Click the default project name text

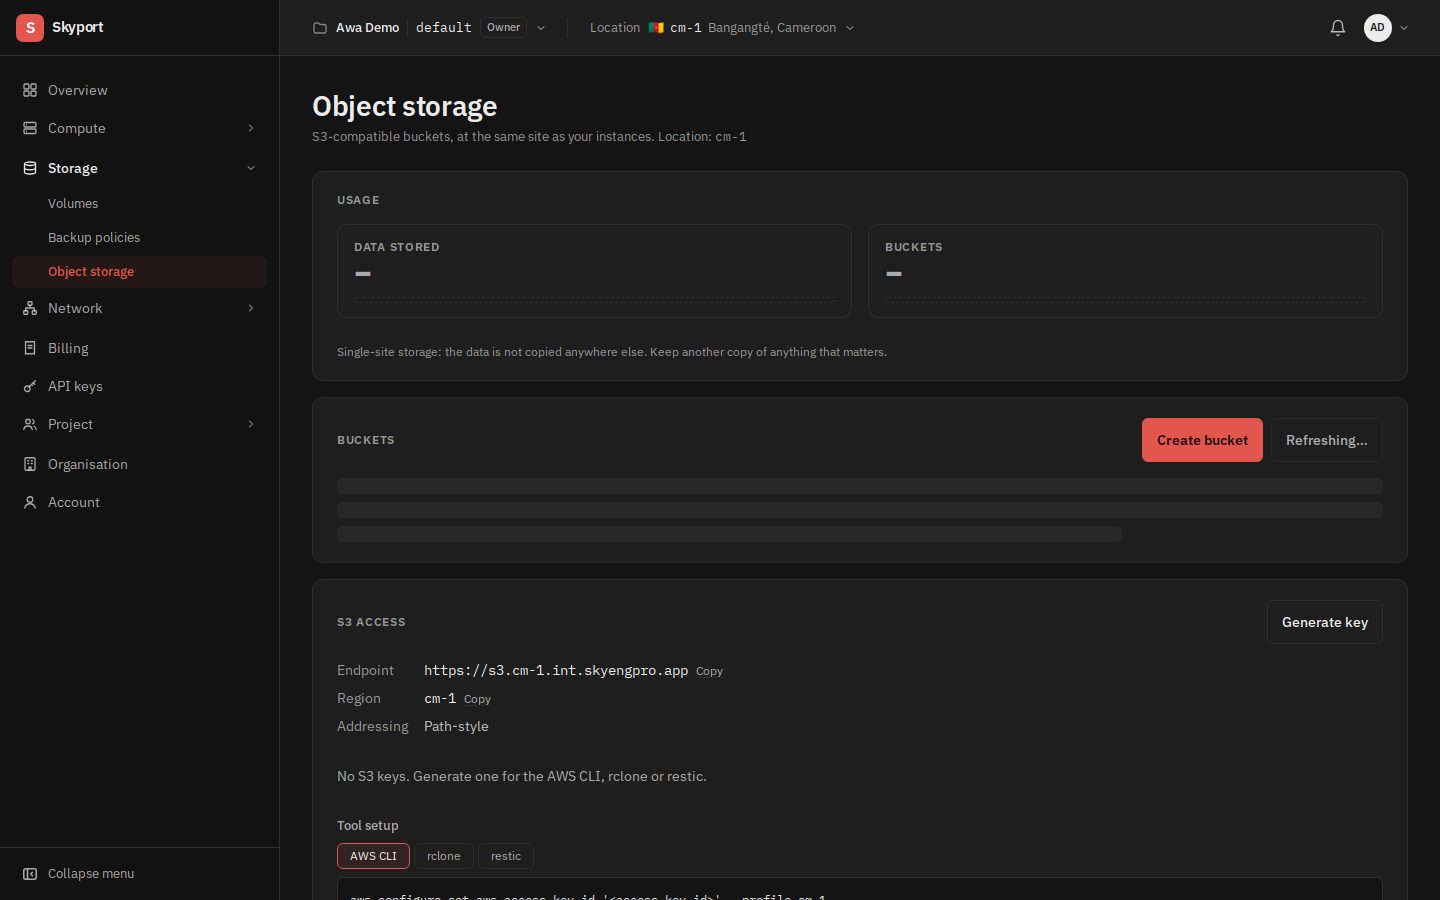click(x=444, y=28)
